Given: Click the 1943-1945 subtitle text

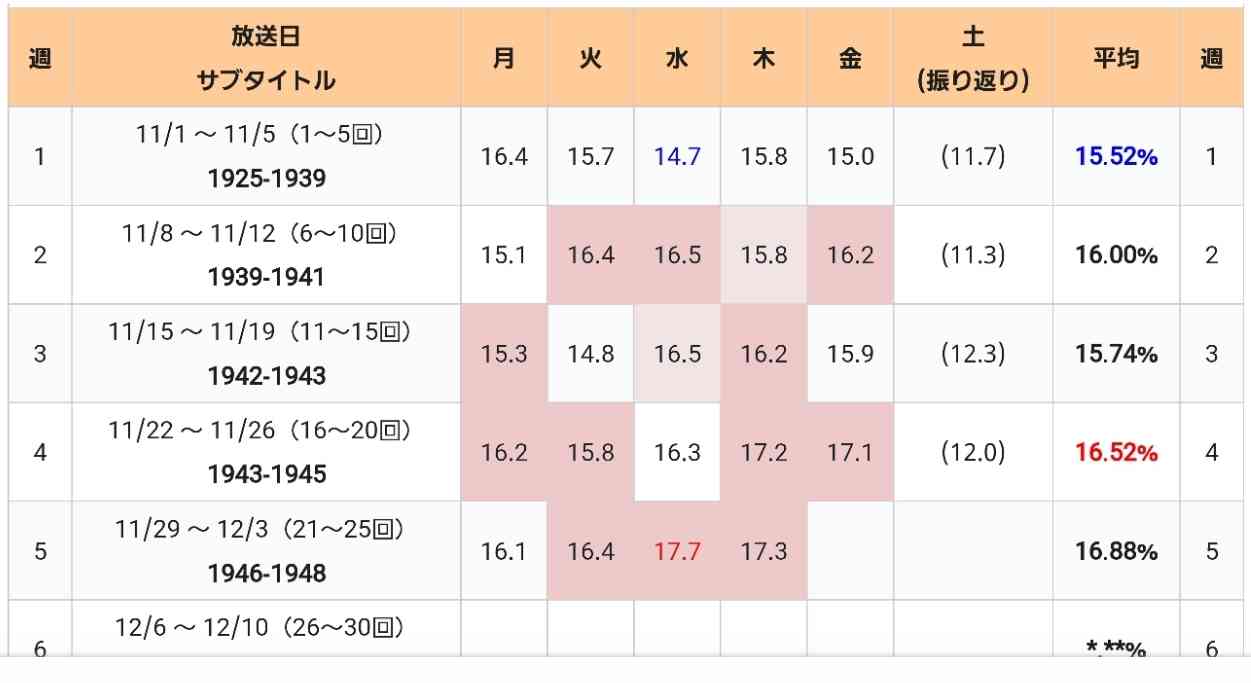Looking at the screenshot, I should click(x=266, y=475).
